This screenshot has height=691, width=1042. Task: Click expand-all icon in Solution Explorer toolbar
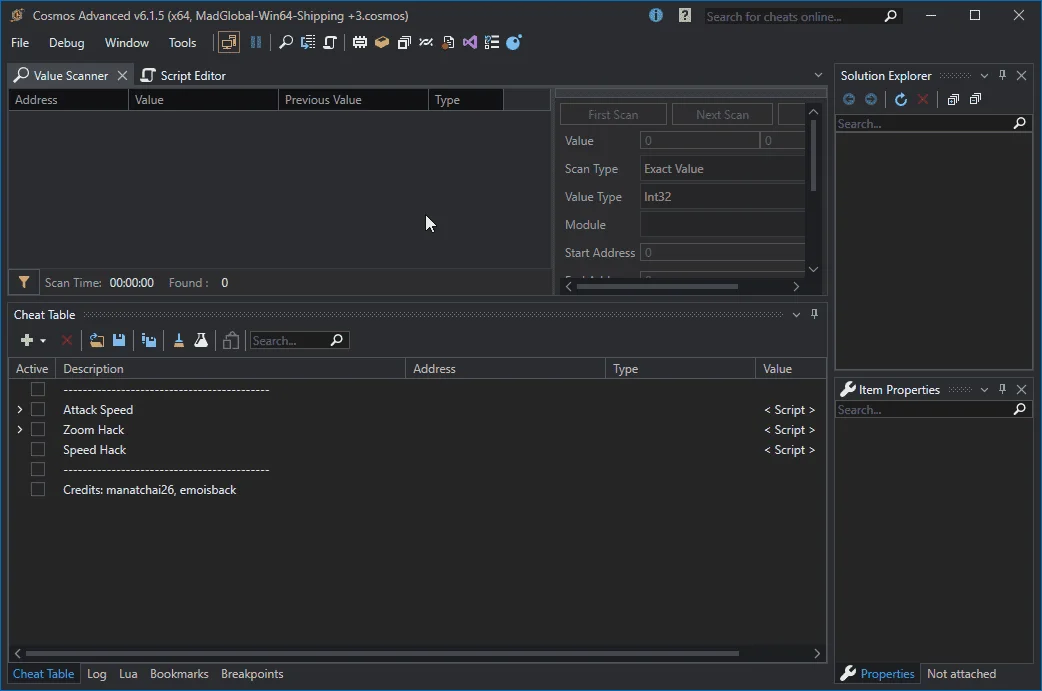(x=953, y=100)
